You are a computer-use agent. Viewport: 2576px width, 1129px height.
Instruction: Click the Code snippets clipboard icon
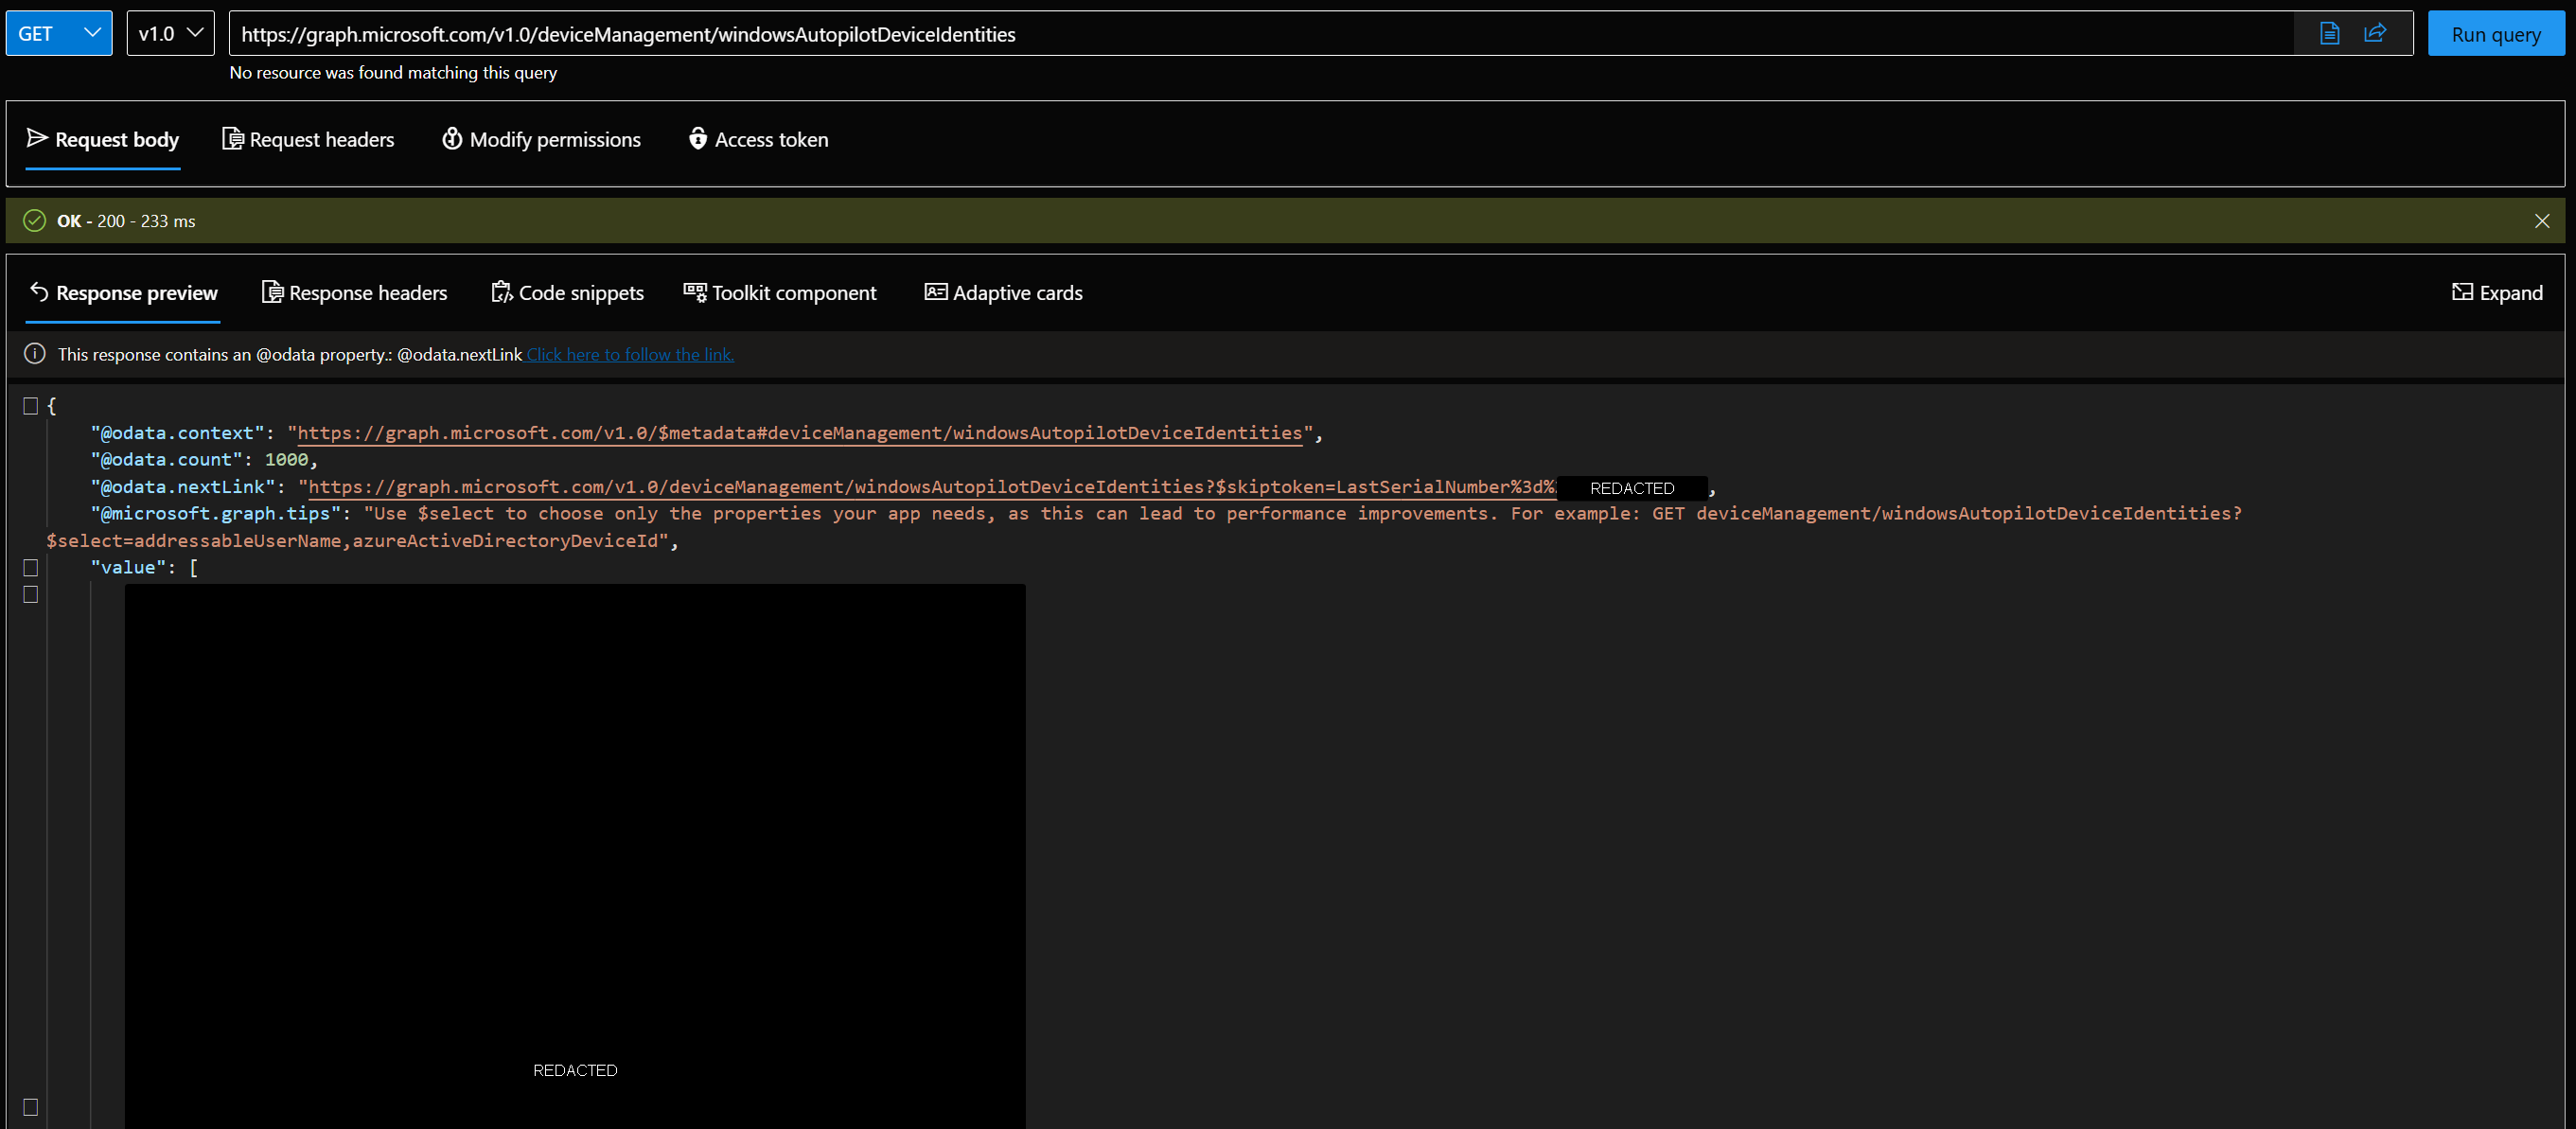click(502, 292)
